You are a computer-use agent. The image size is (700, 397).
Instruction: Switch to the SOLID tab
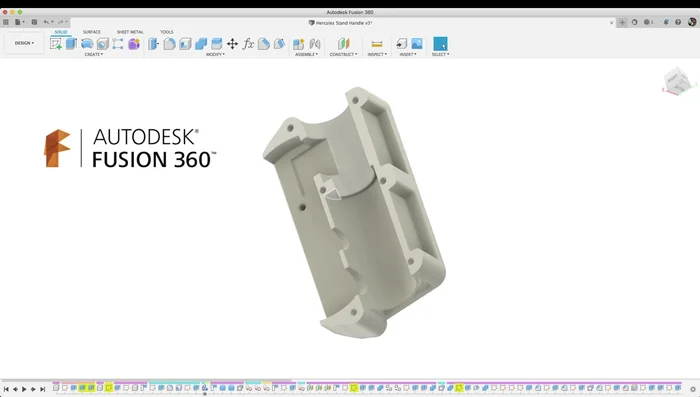61,32
